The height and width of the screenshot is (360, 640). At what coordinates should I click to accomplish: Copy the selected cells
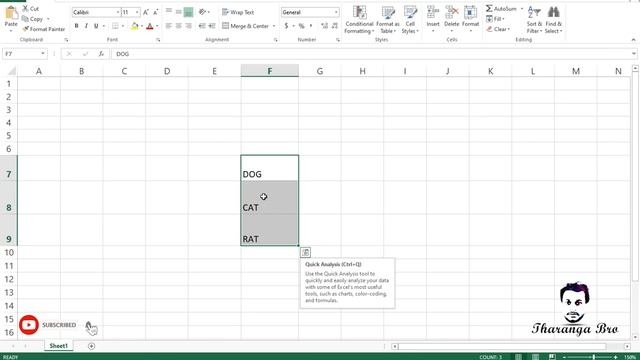click(32, 19)
